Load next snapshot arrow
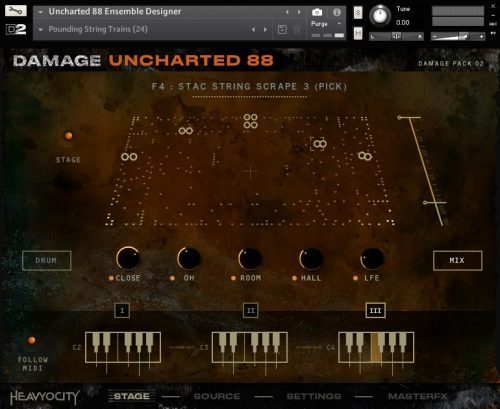Screen dimensions: 500x409 pyautogui.click(x=265, y=30)
